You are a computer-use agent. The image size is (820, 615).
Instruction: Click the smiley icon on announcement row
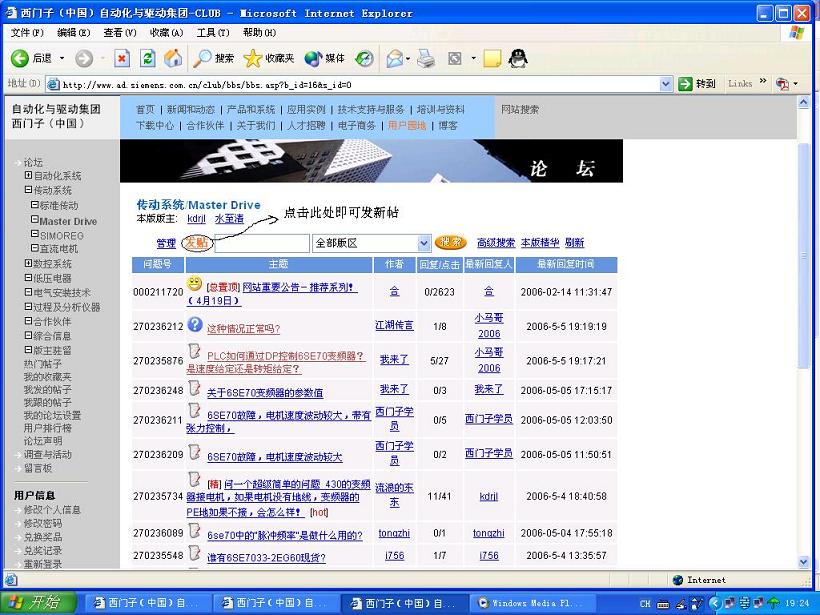(x=194, y=284)
